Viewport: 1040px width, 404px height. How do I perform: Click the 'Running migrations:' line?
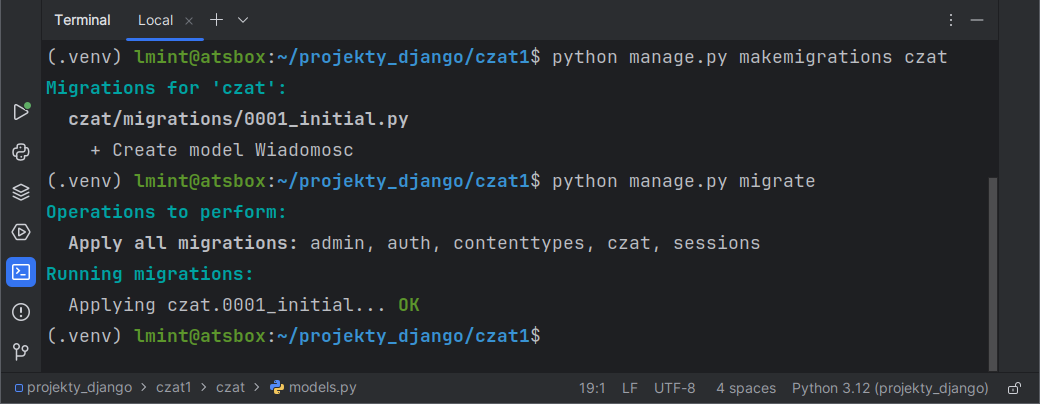coord(150,274)
